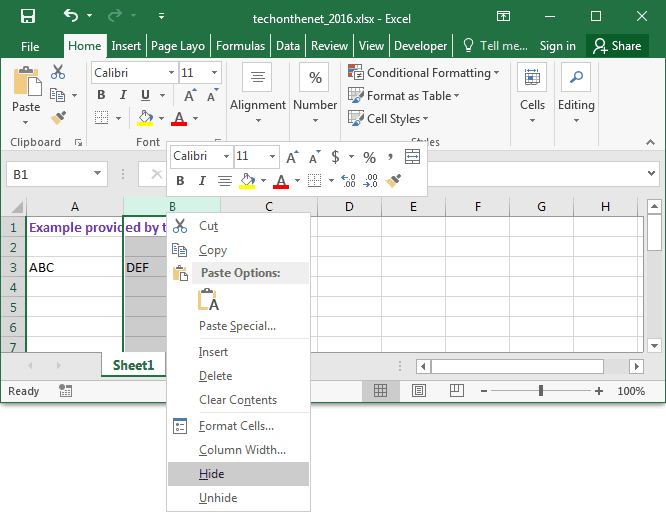Viewport: 666px width, 512px height.
Task: Toggle Italic in the mini toolbar
Action: click(x=202, y=181)
